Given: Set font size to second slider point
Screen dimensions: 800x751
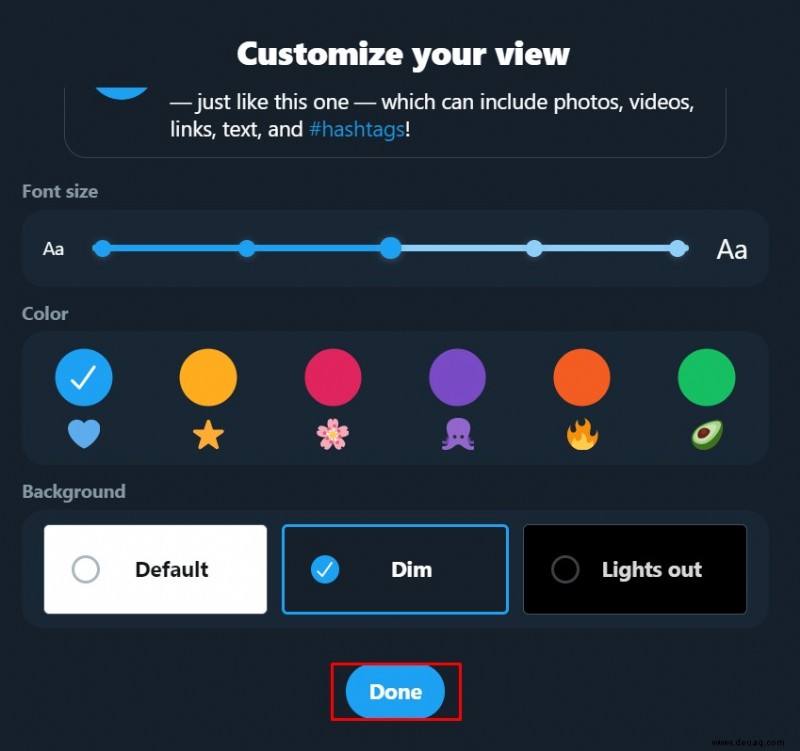Looking at the screenshot, I should pyautogui.click(x=246, y=248).
